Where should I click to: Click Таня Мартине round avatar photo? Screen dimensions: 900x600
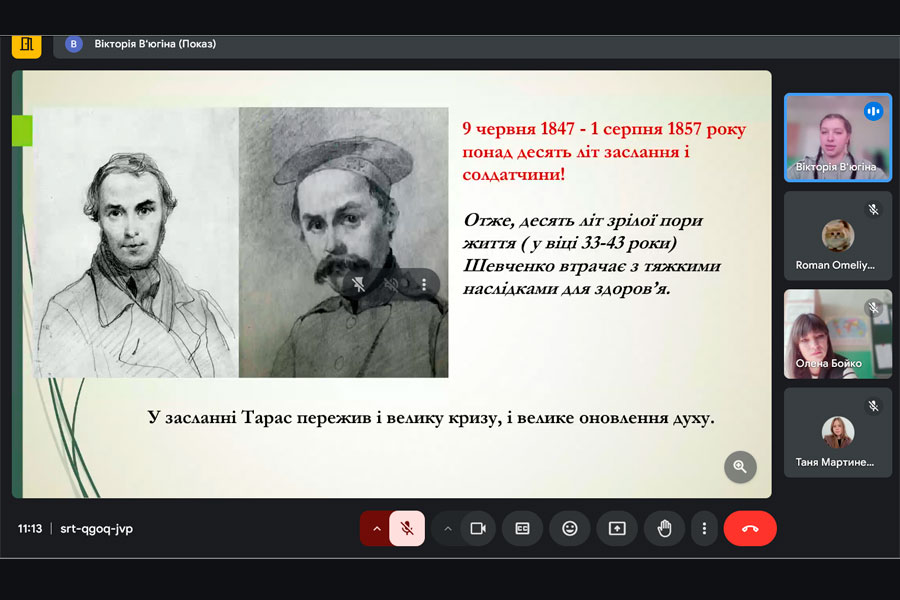pos(838,432)
